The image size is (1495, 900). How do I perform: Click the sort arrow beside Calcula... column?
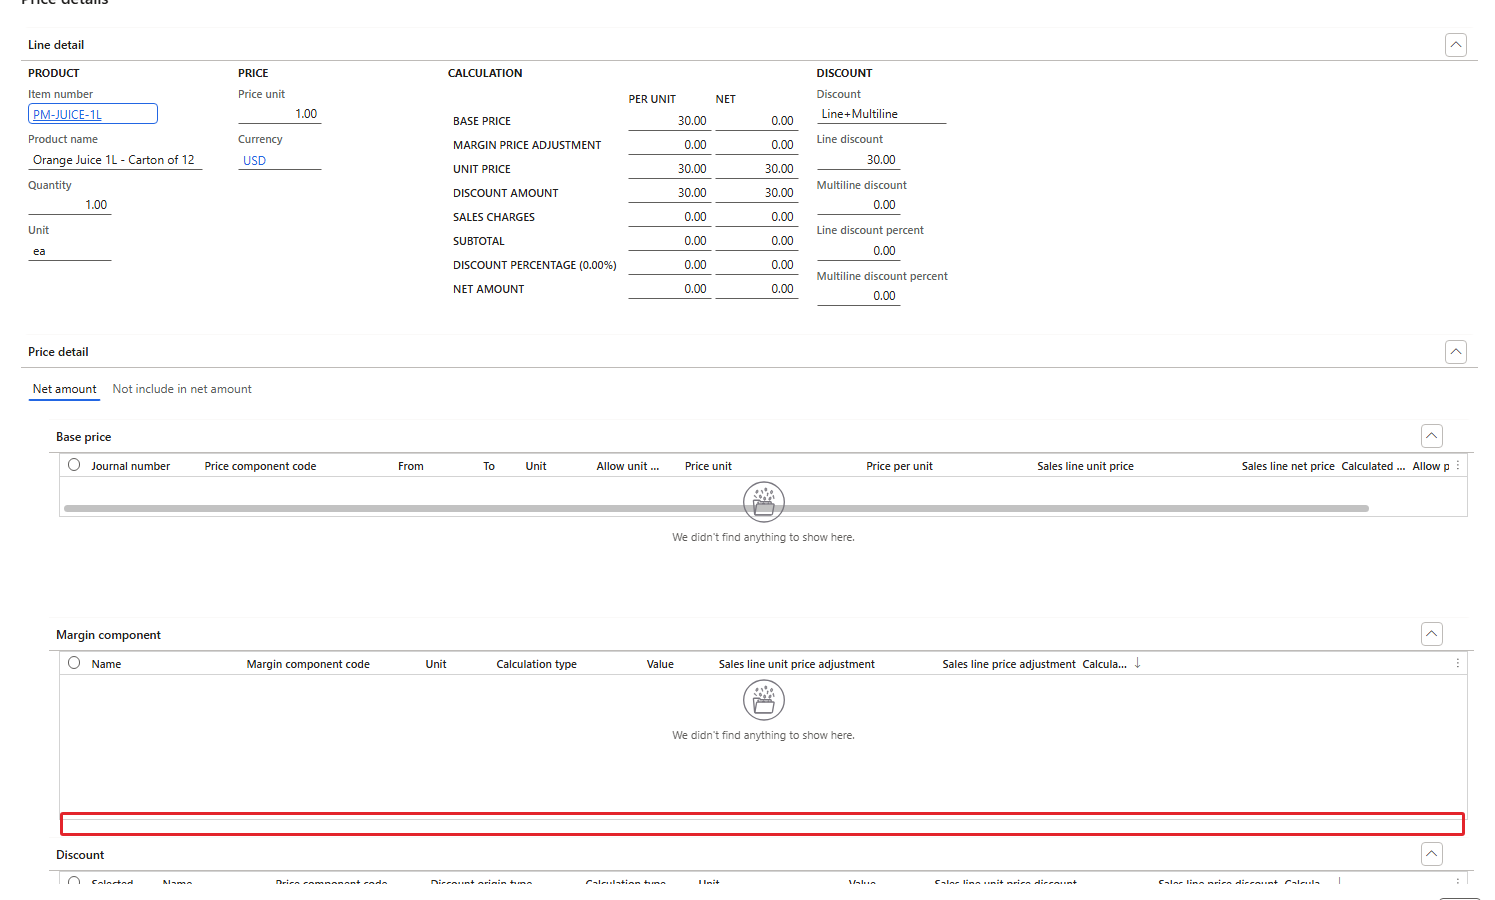coord(1137,663)
